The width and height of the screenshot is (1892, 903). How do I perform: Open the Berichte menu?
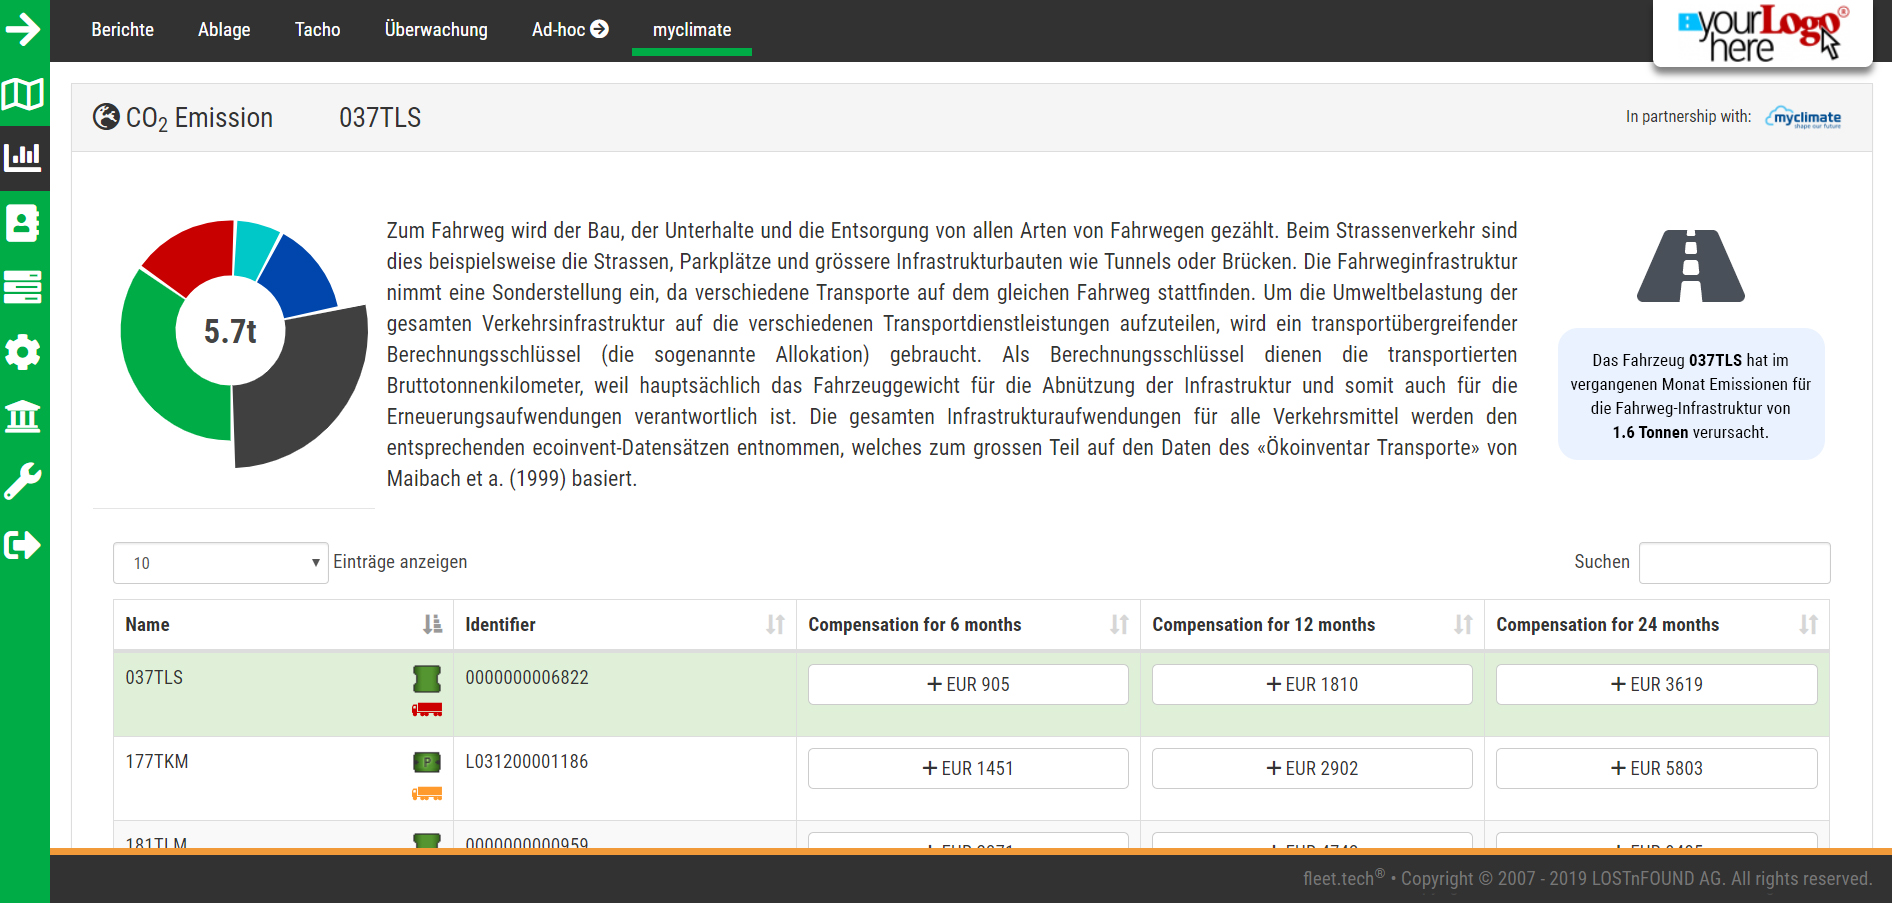click(123, 30)
